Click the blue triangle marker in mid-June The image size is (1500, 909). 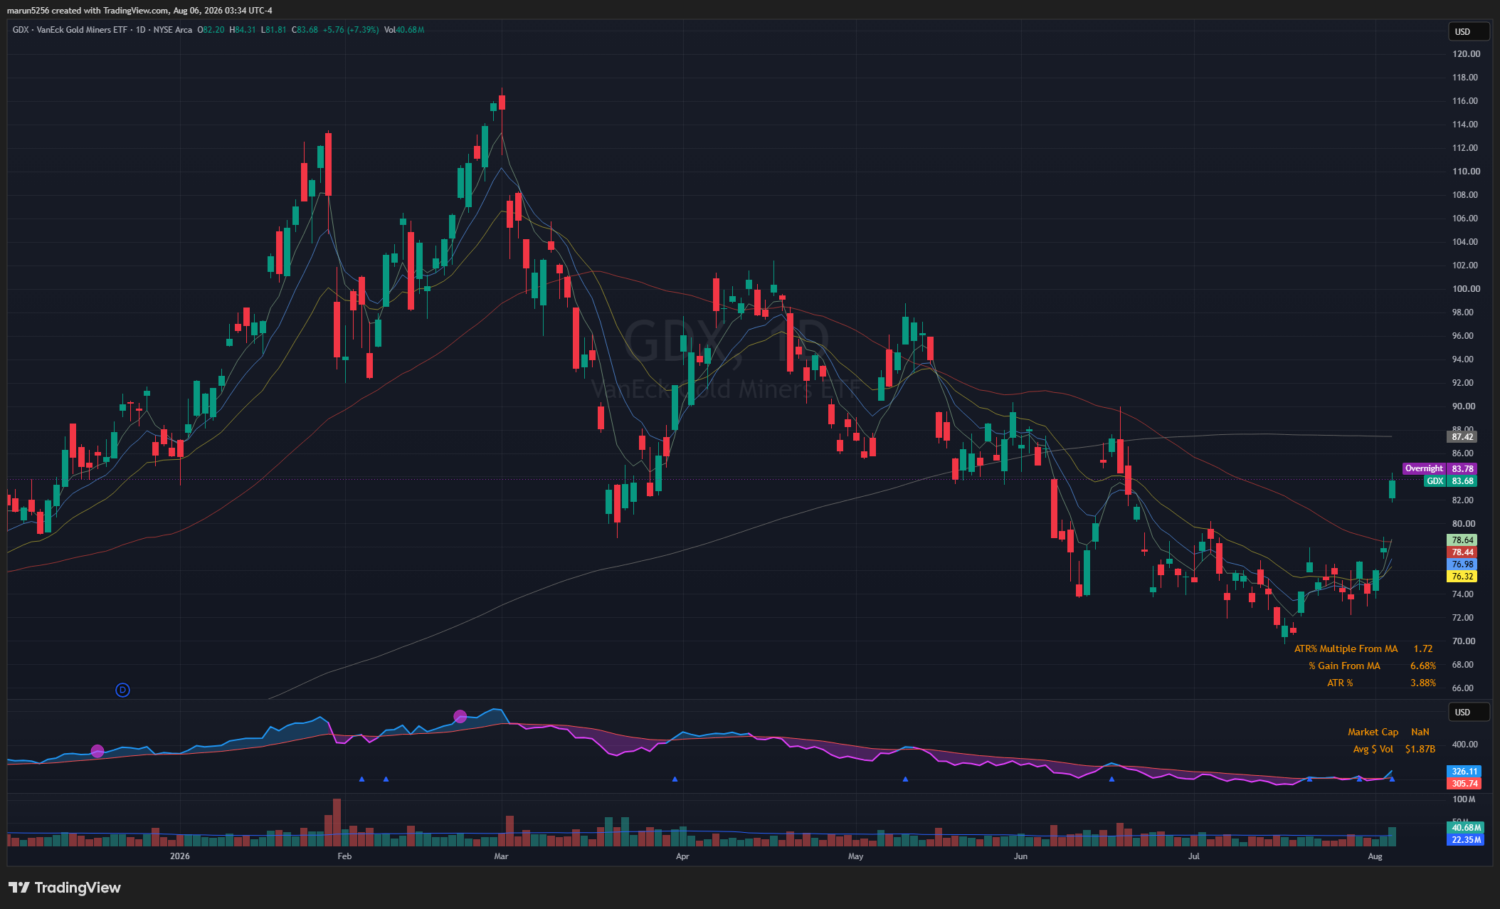[1111, 779]
